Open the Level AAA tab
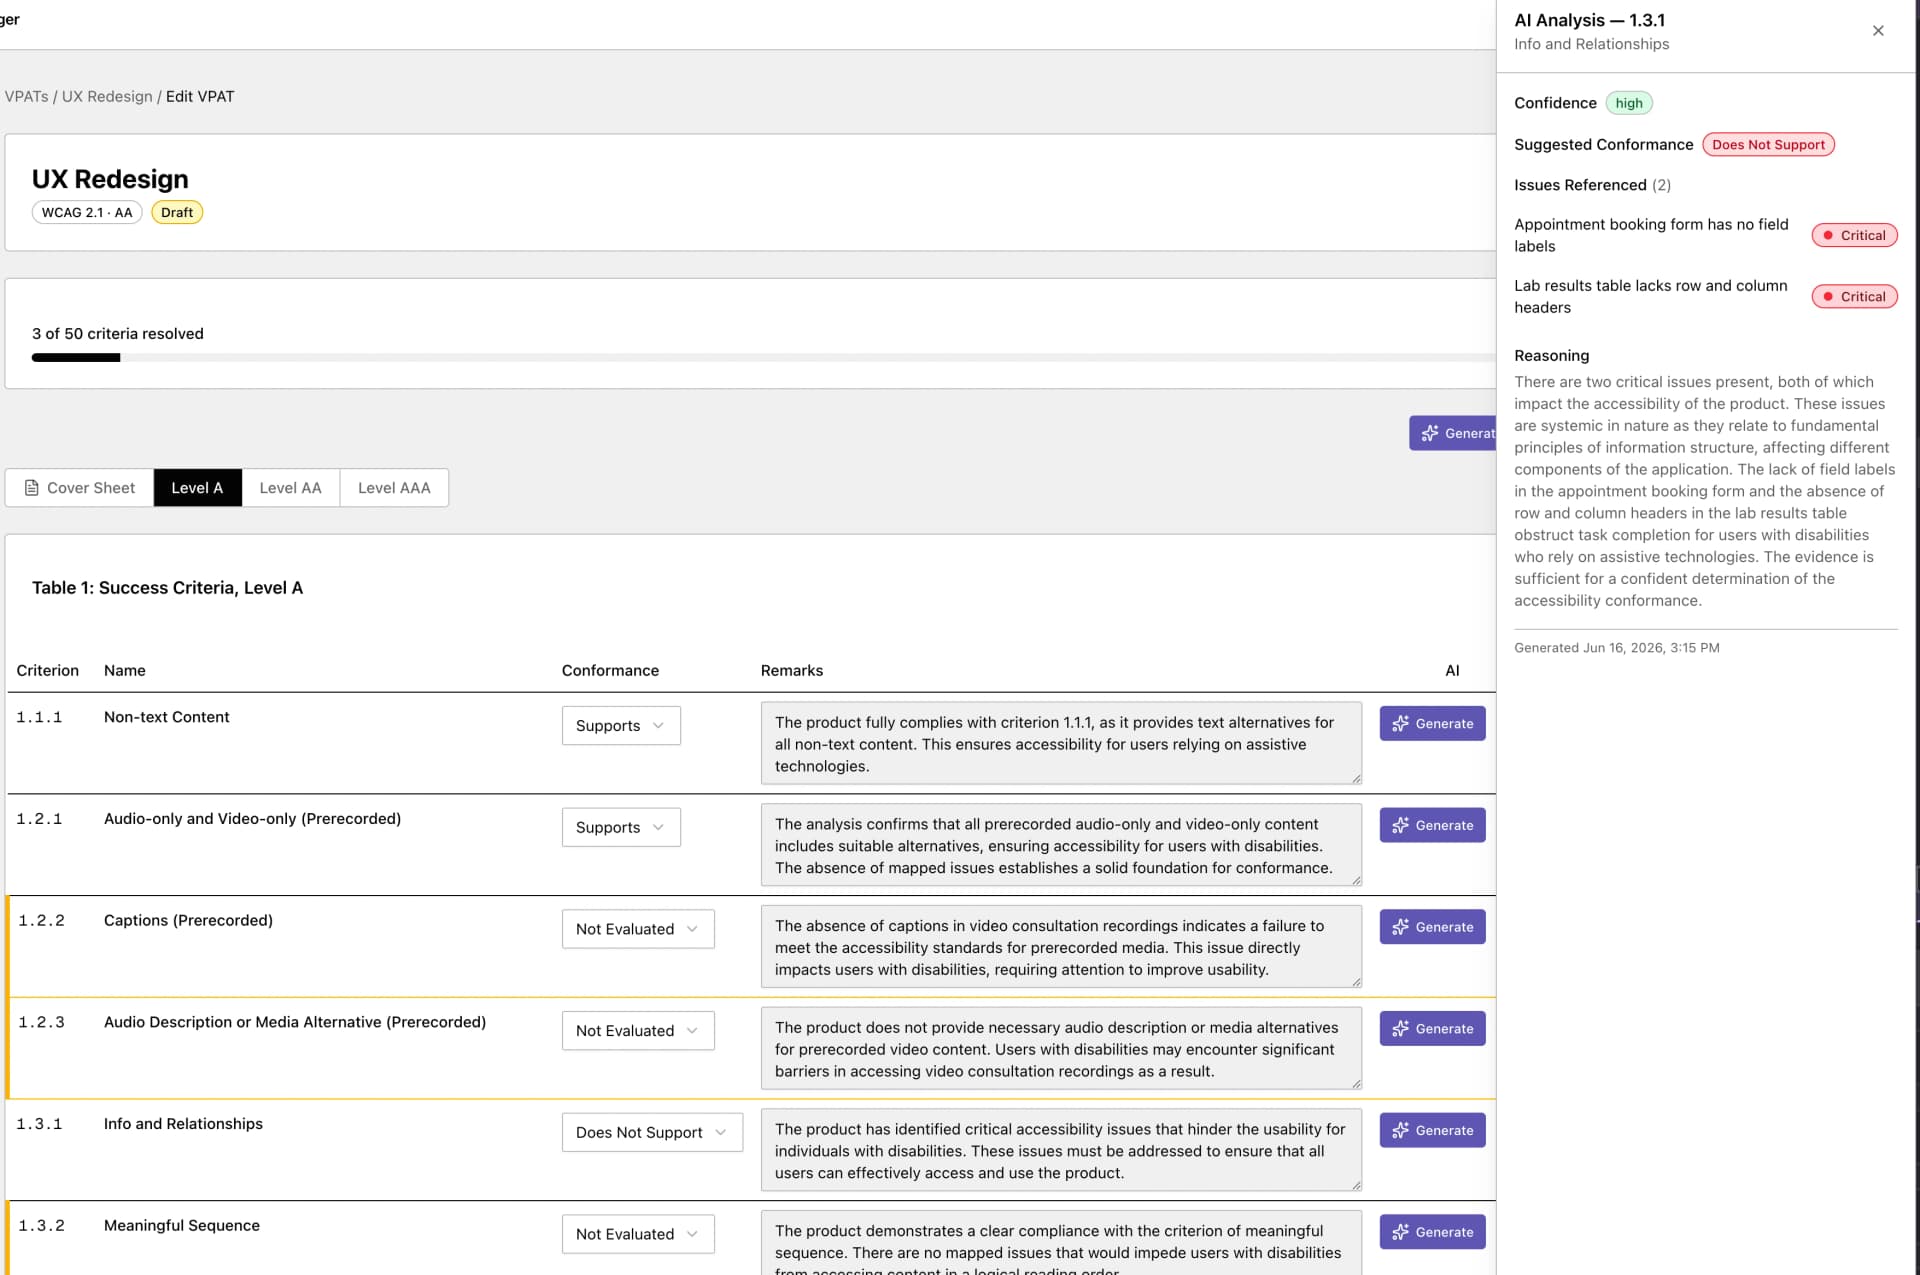1920x1275 pixels. [394, 488]
